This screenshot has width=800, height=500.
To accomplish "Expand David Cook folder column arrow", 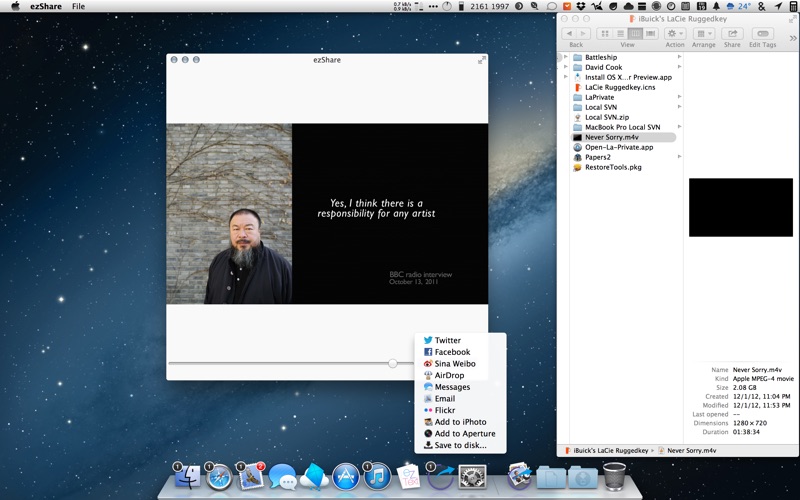I will point(679,67).
